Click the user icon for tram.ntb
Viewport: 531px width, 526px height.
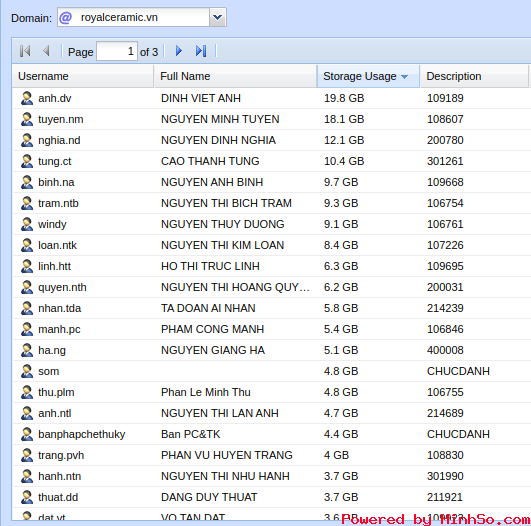(x=27, y=203)
